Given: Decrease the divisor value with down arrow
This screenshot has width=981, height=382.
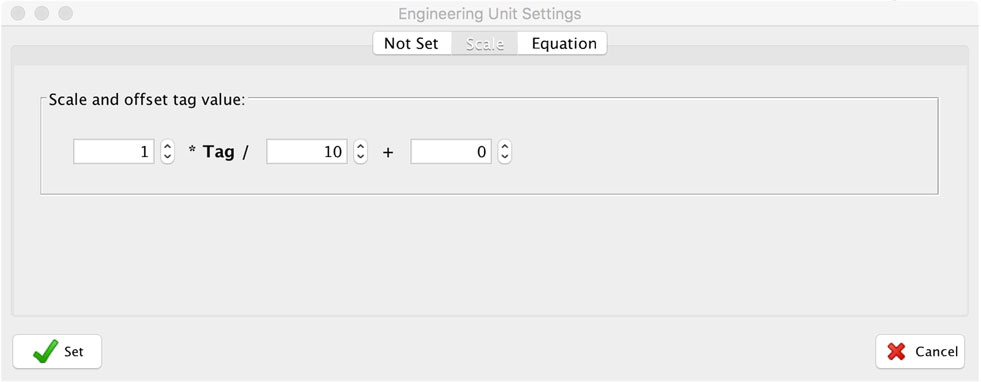Looking at the screenshot, I should (x=360, y=158).
